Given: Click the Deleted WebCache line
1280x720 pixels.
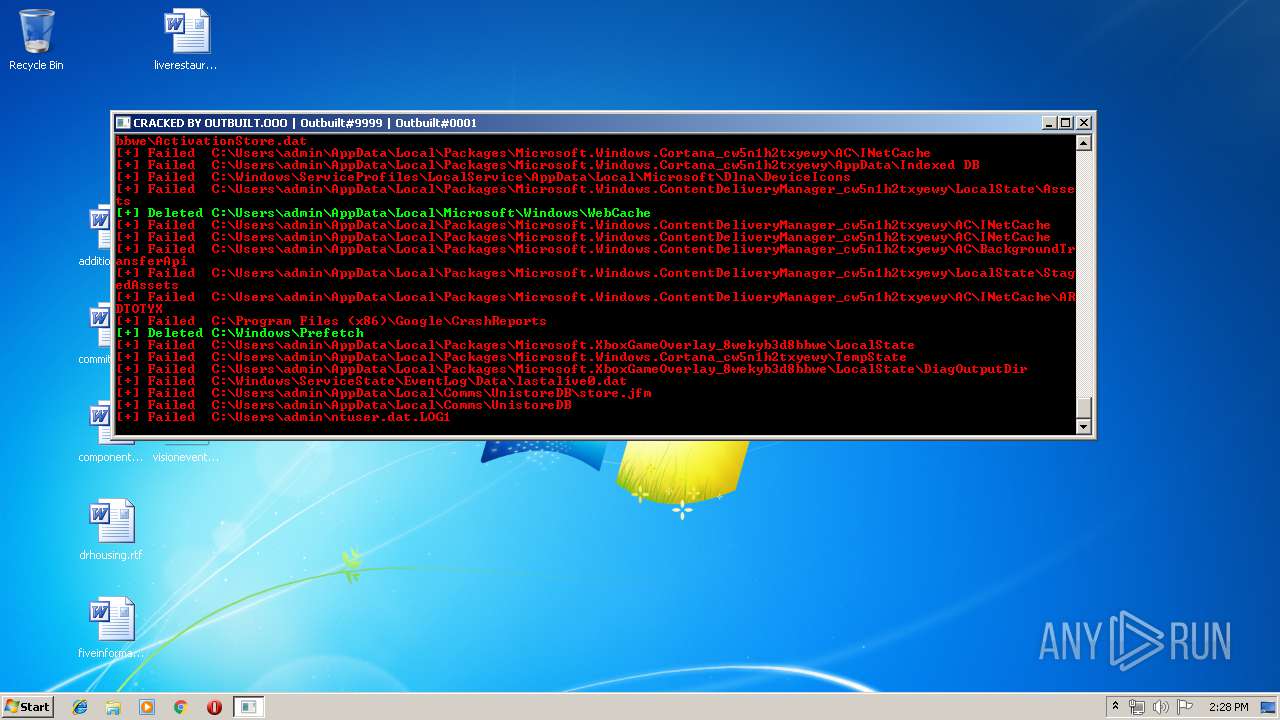Looking at the screenshot, I should 383,213.
